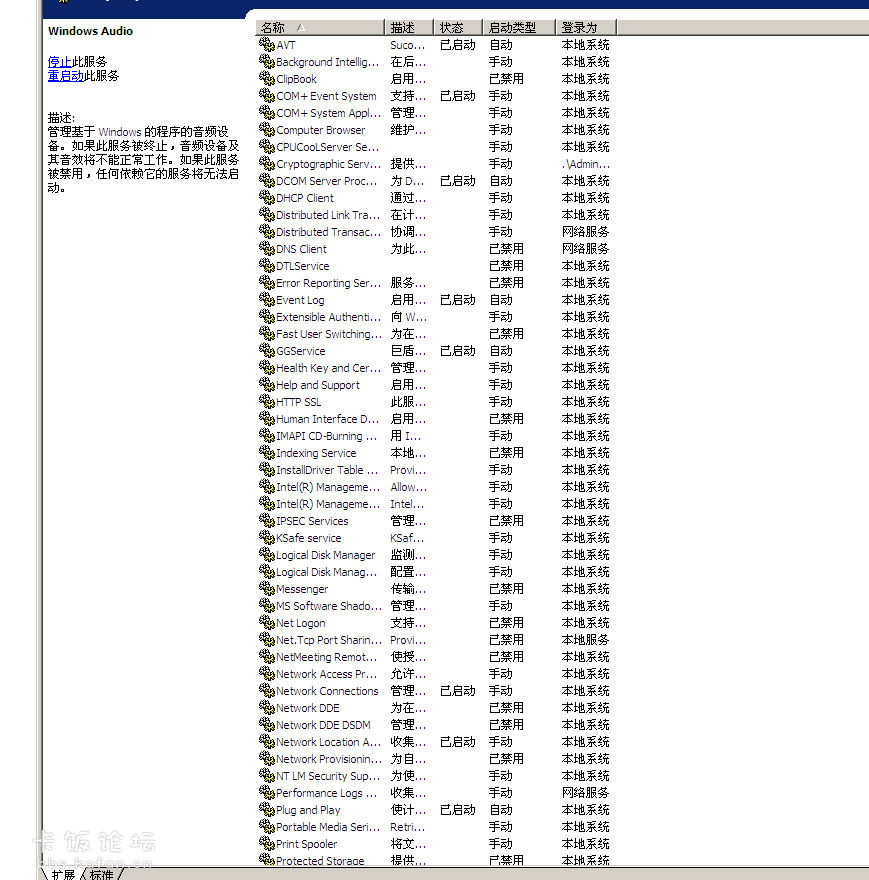
Task: Click the gear icon beside Plug and Play
Action: pos(267,810)
